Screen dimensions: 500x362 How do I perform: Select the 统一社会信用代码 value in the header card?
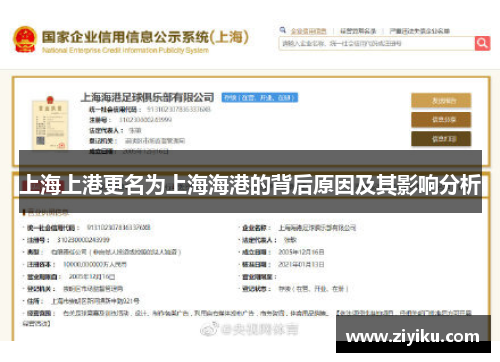tap(179, 109)
